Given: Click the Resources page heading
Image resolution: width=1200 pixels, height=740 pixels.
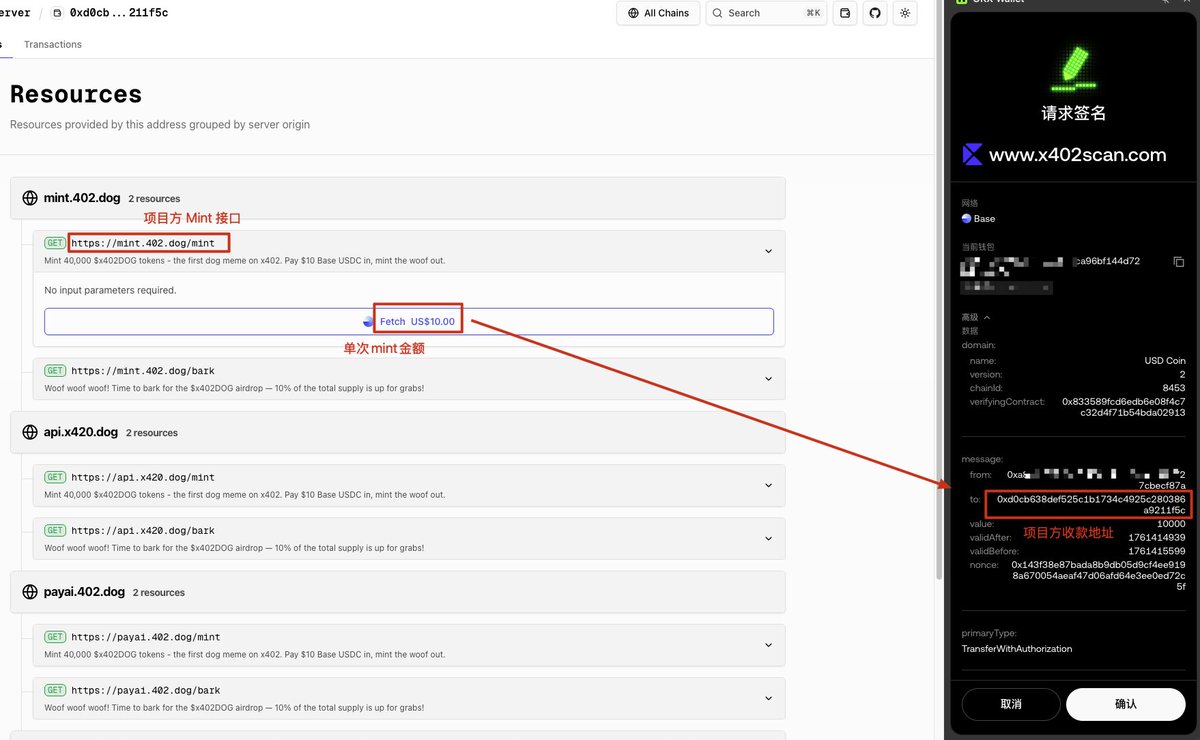Looking at the screenshot, I should click(76, 94).
